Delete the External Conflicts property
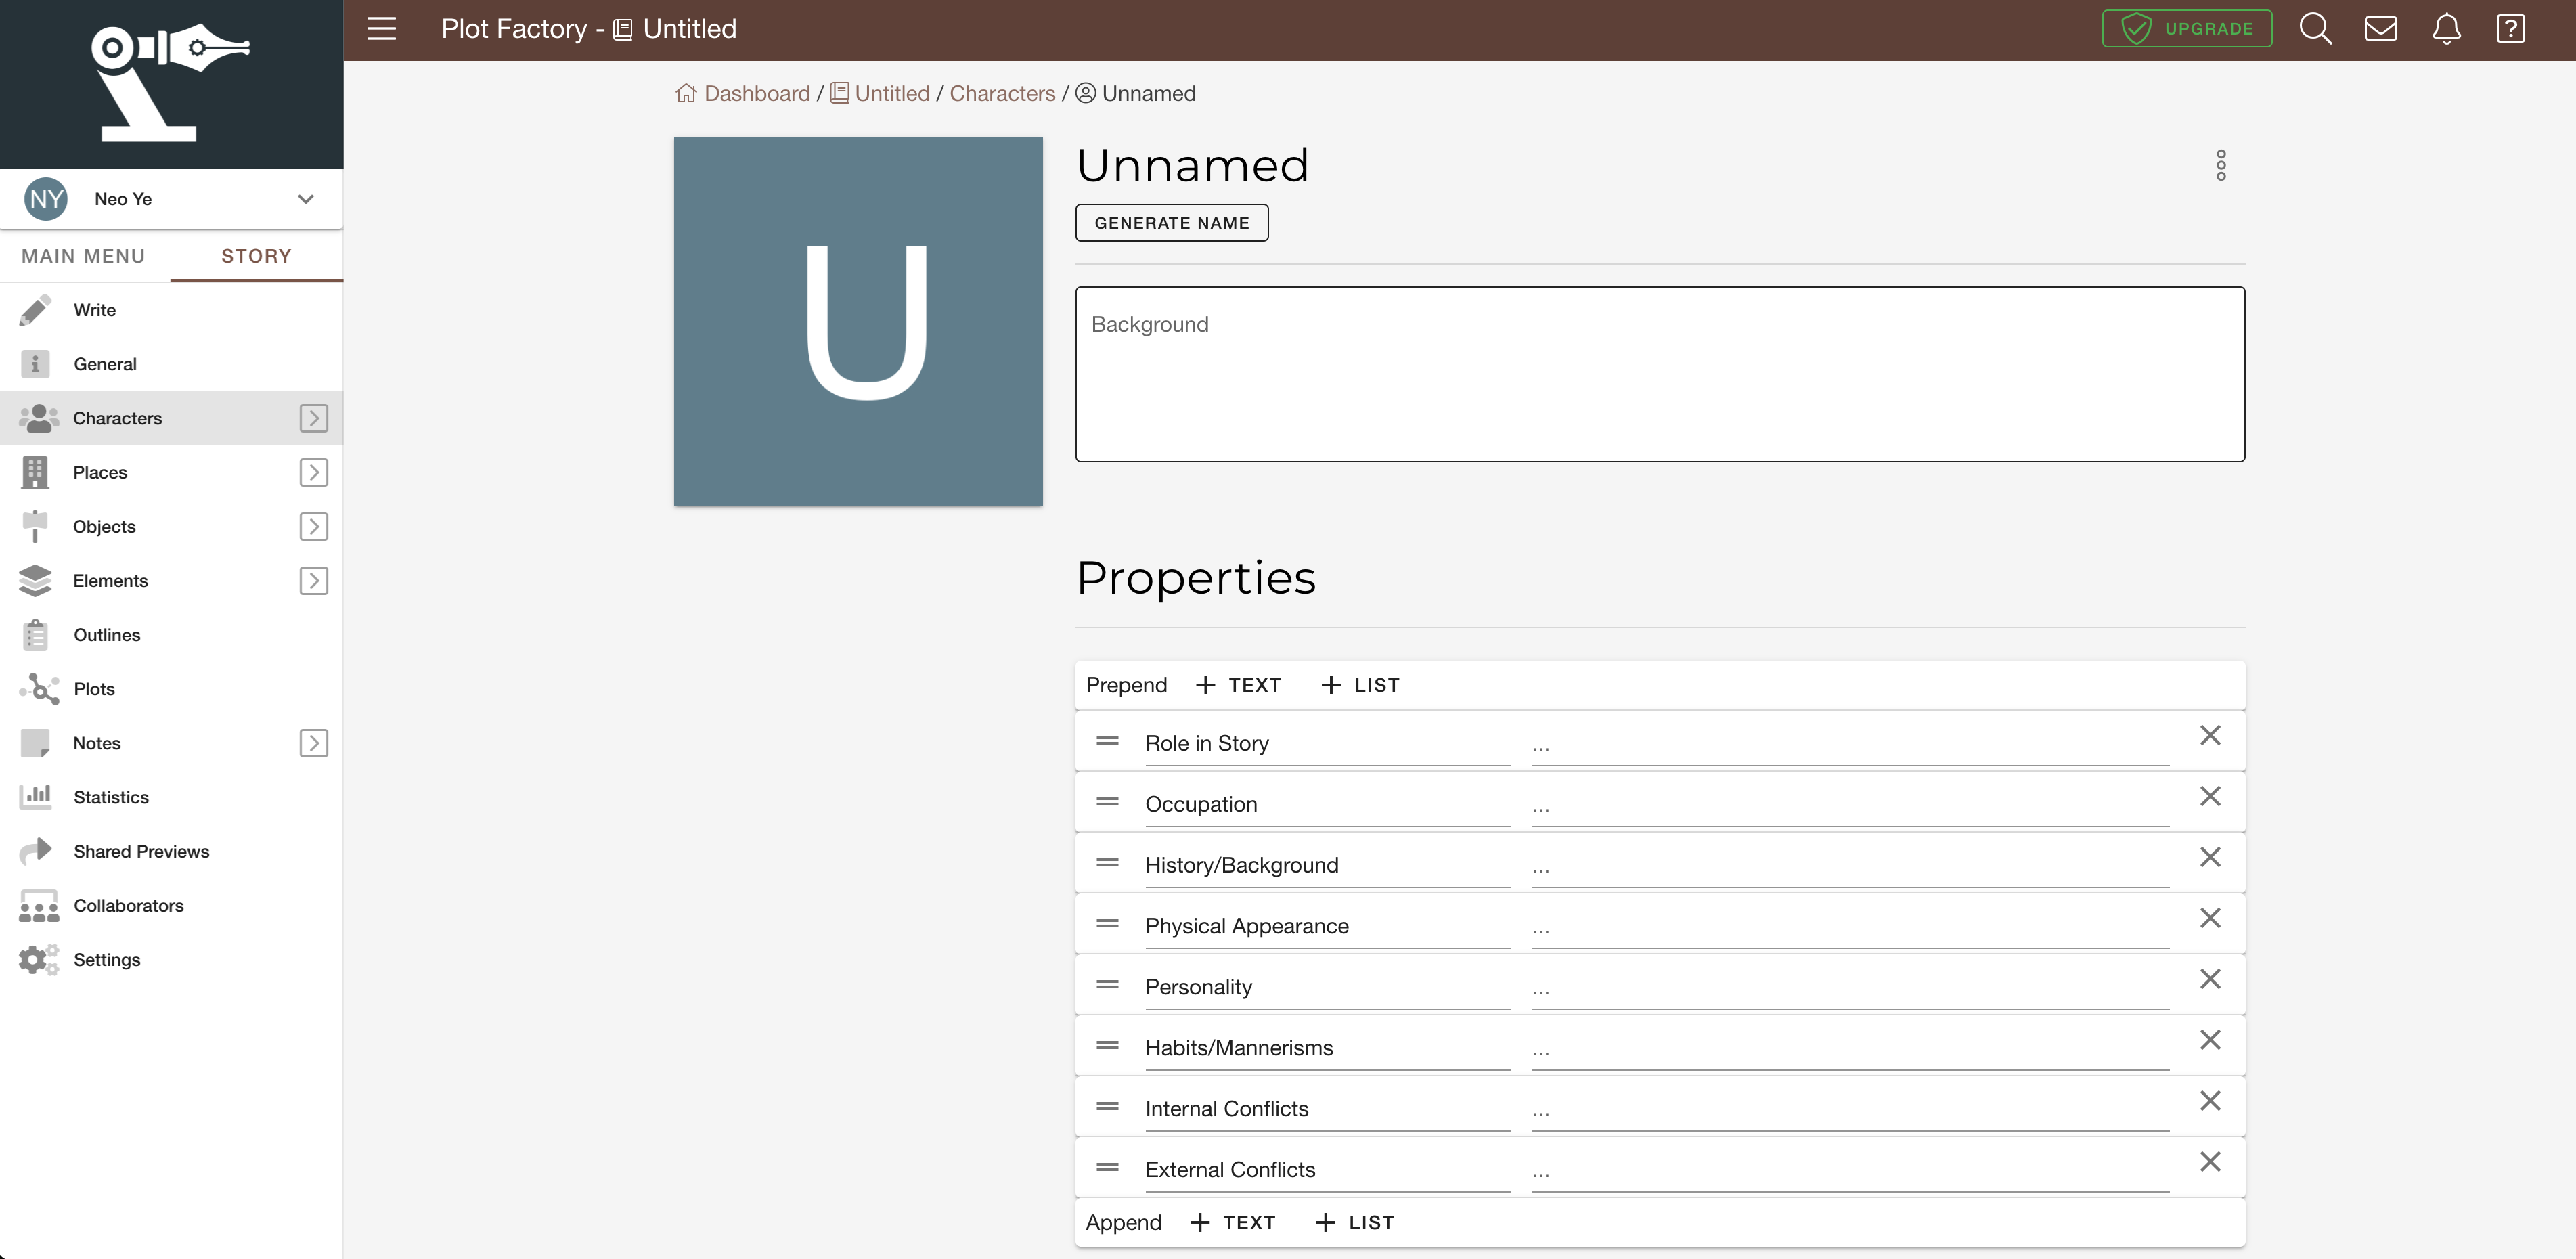 point(2210,1162)
